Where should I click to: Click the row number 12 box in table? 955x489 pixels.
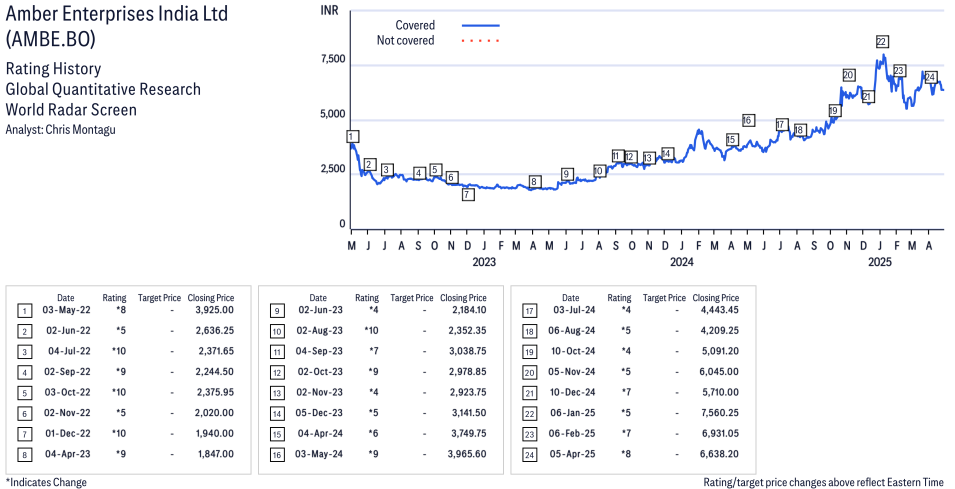(x=277, y=373)
